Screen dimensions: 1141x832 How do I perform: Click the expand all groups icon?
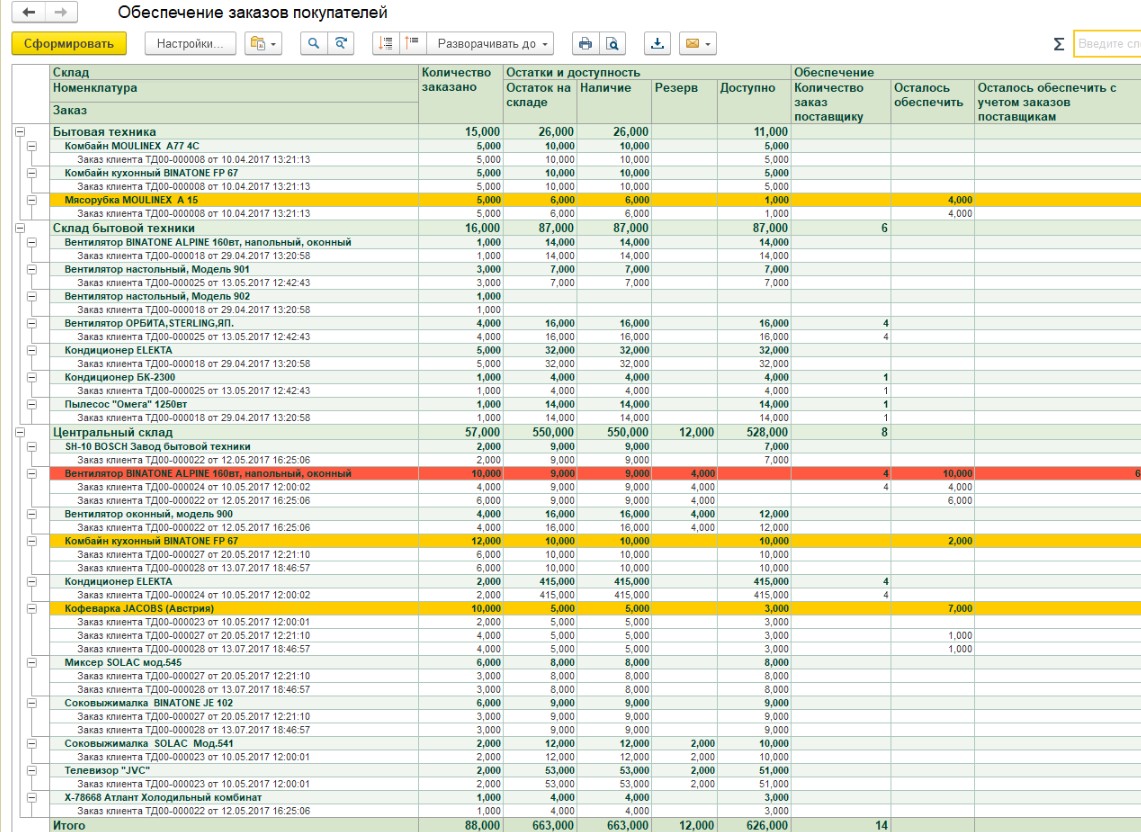pos(386,44)
